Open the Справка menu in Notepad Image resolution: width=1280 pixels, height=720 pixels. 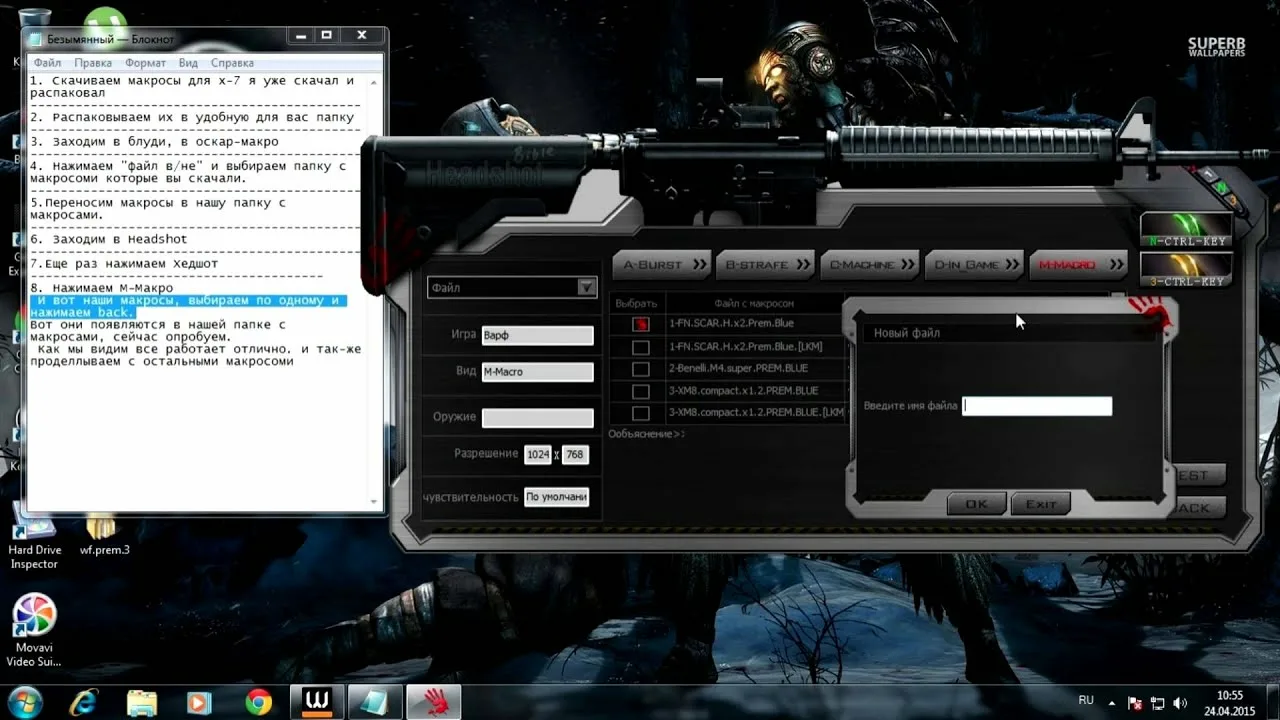point(232,63)
